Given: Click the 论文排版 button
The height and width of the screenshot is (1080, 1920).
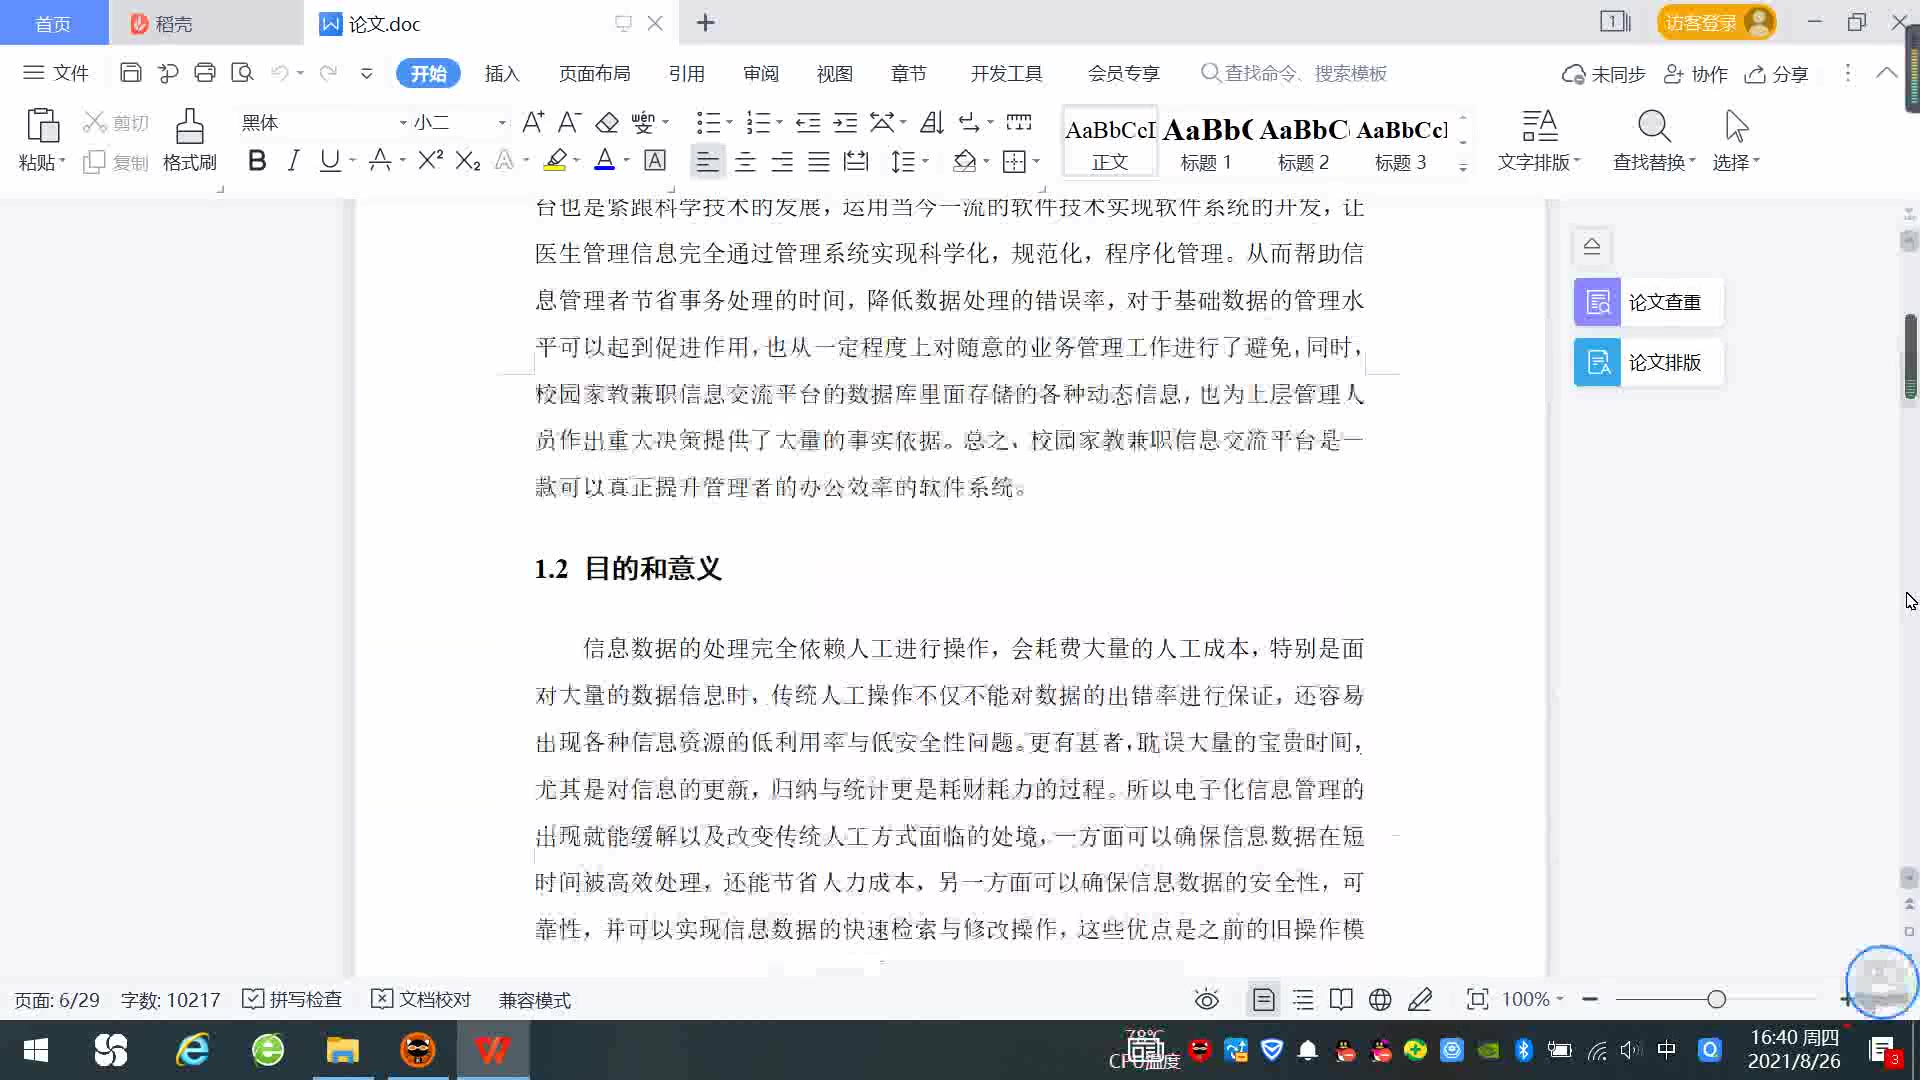Looking at the screenshot, I should tap(1648, 362).
